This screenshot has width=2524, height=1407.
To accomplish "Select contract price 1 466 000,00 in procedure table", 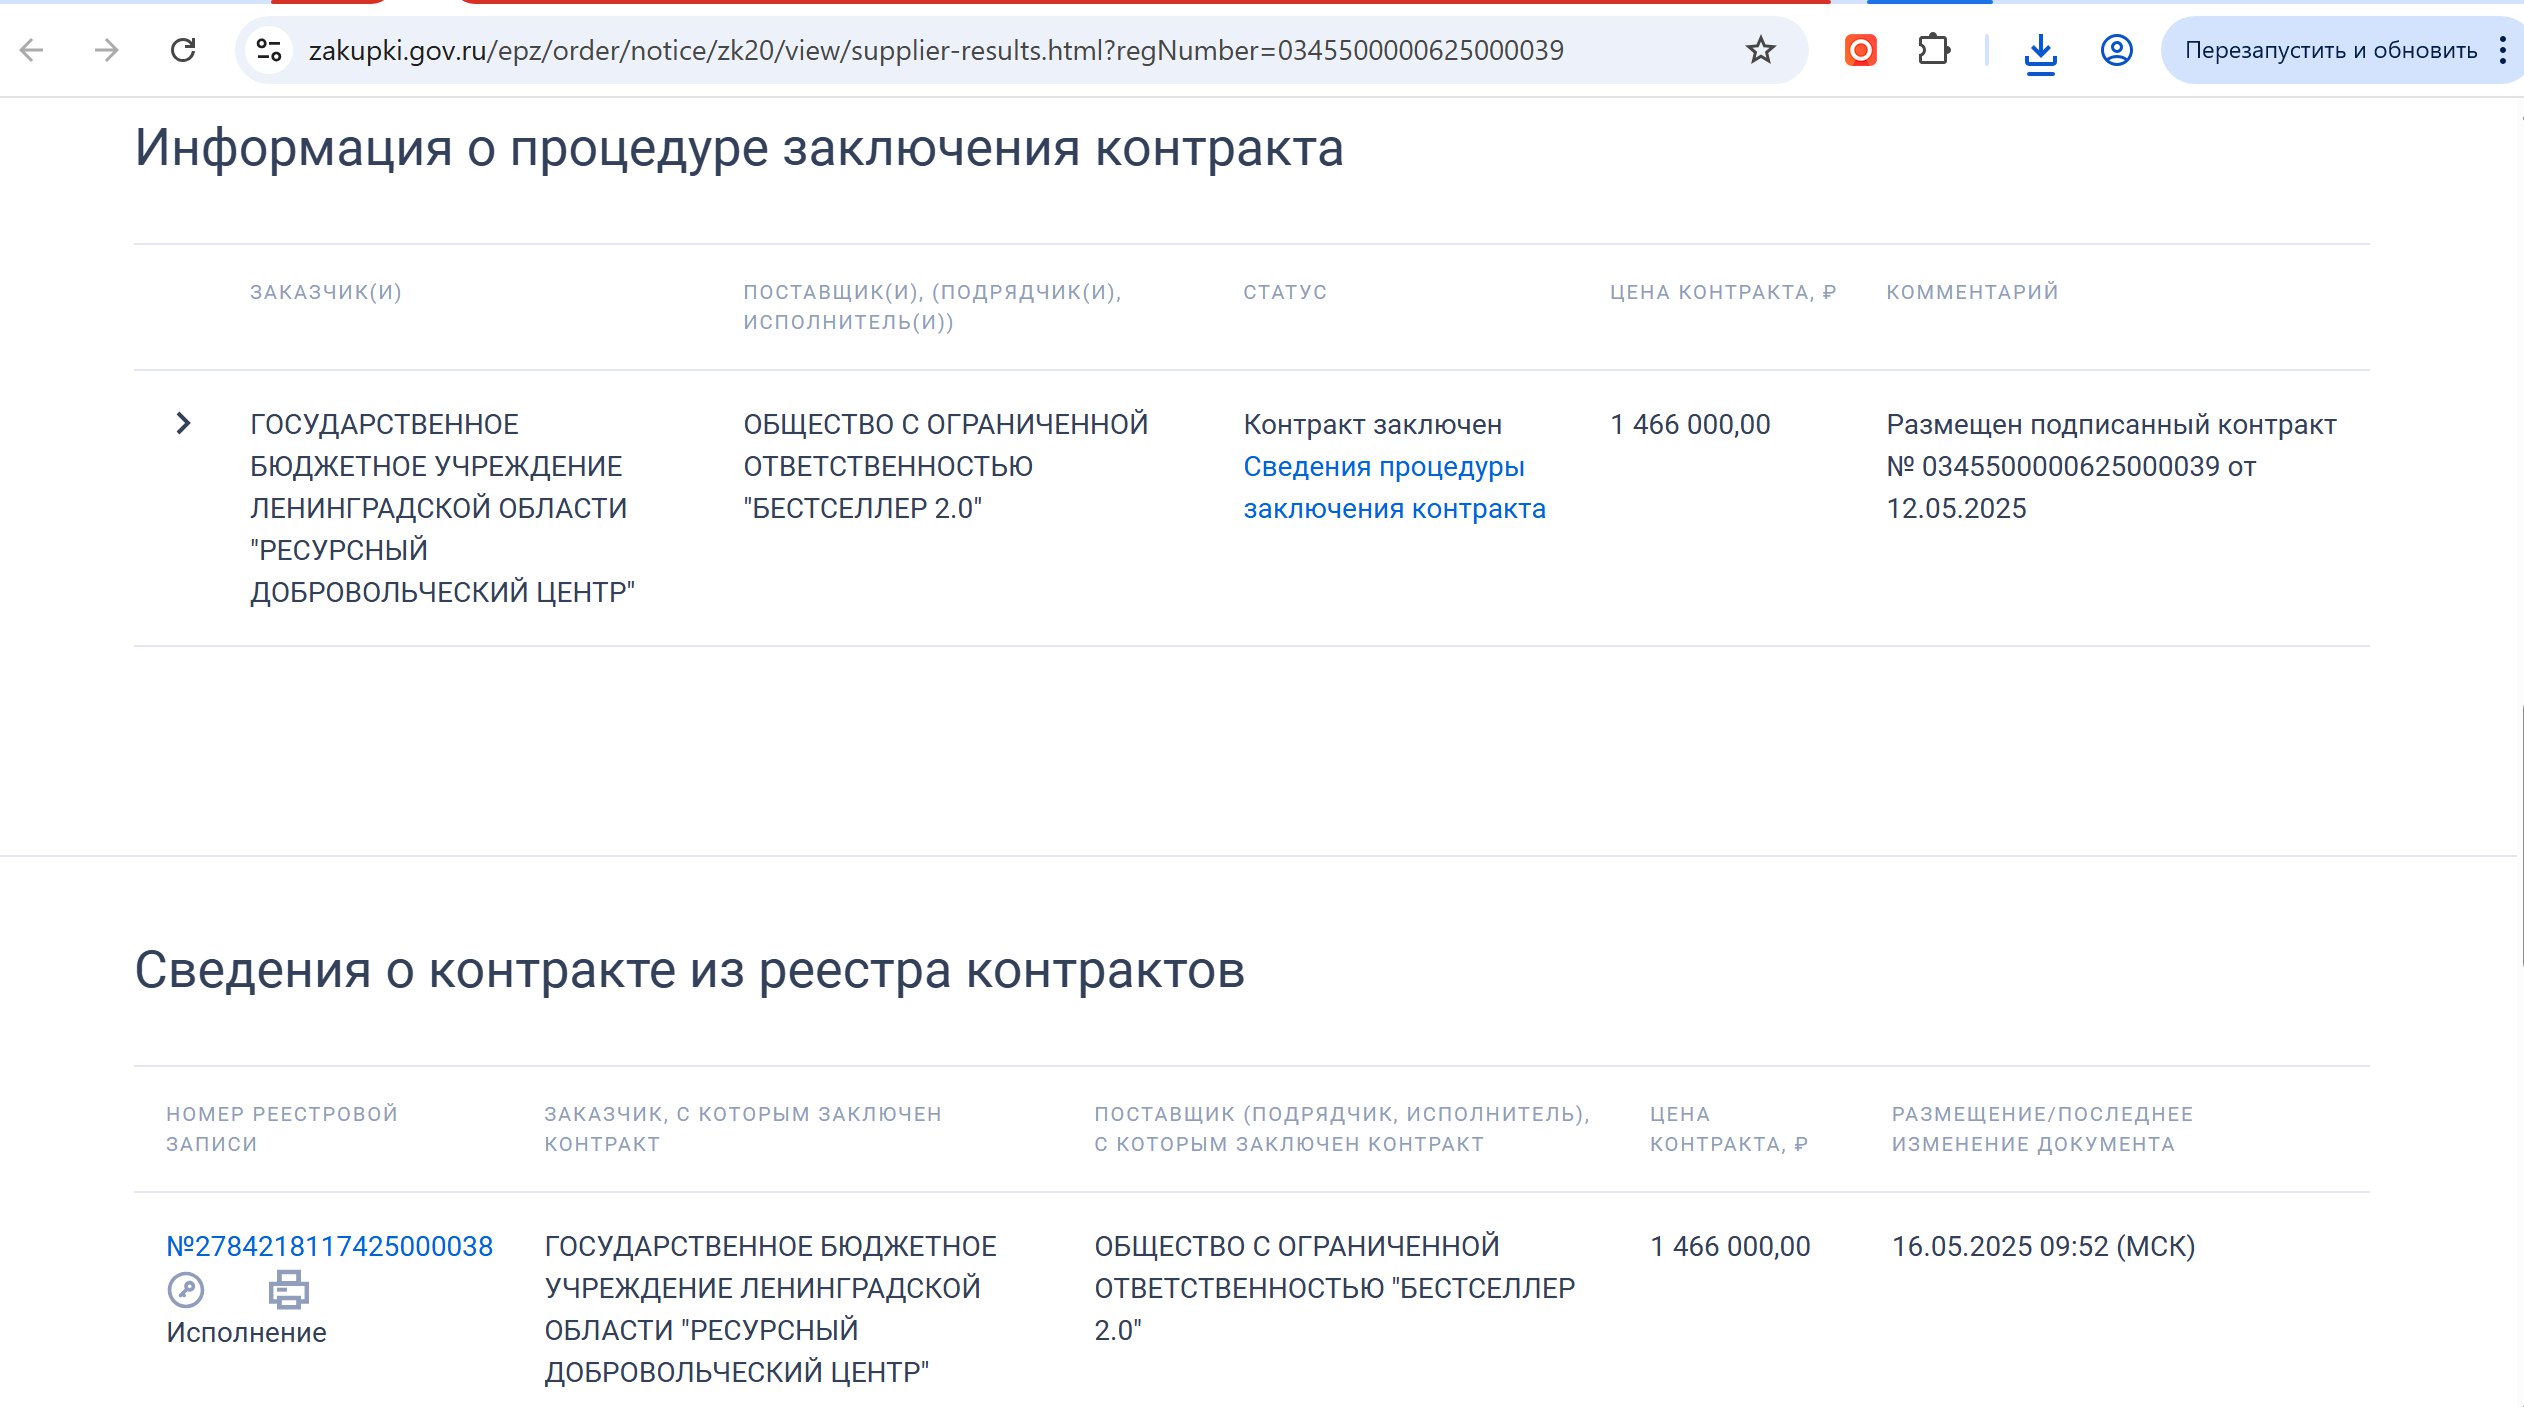I will coord(1690,424).
